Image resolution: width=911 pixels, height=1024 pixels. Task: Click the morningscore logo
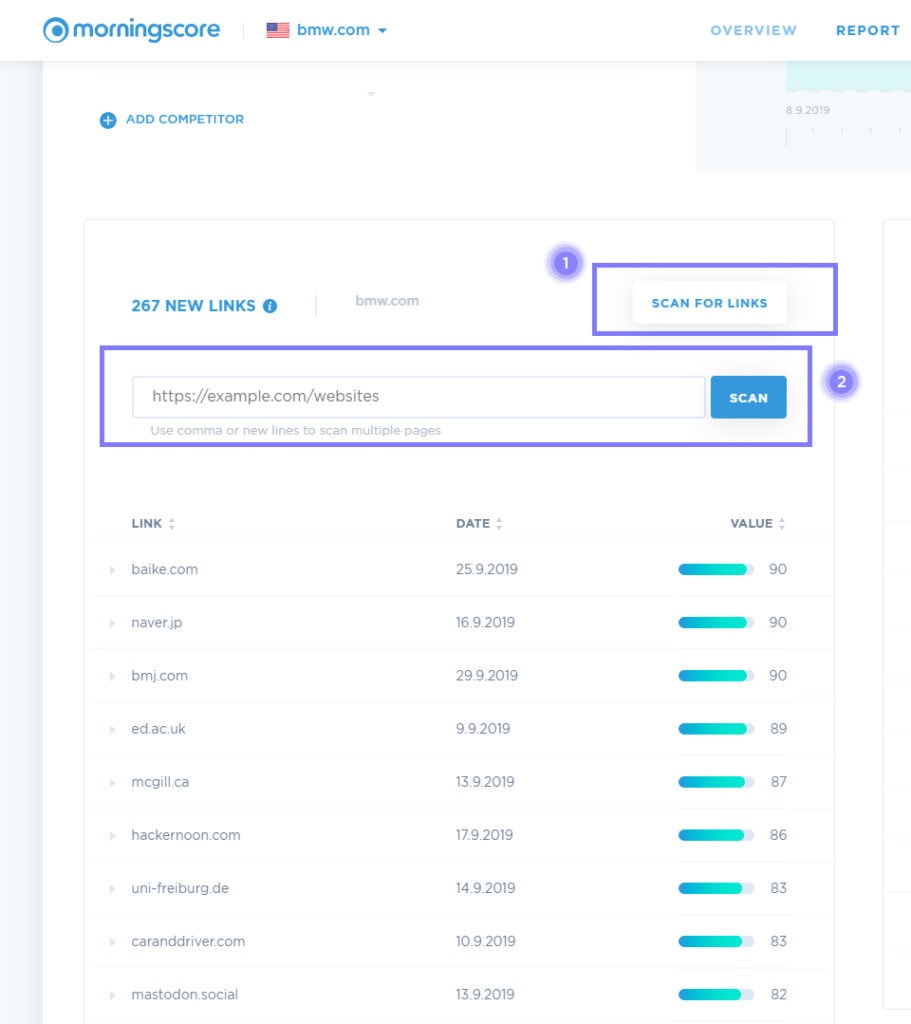[x=131, y=29]
